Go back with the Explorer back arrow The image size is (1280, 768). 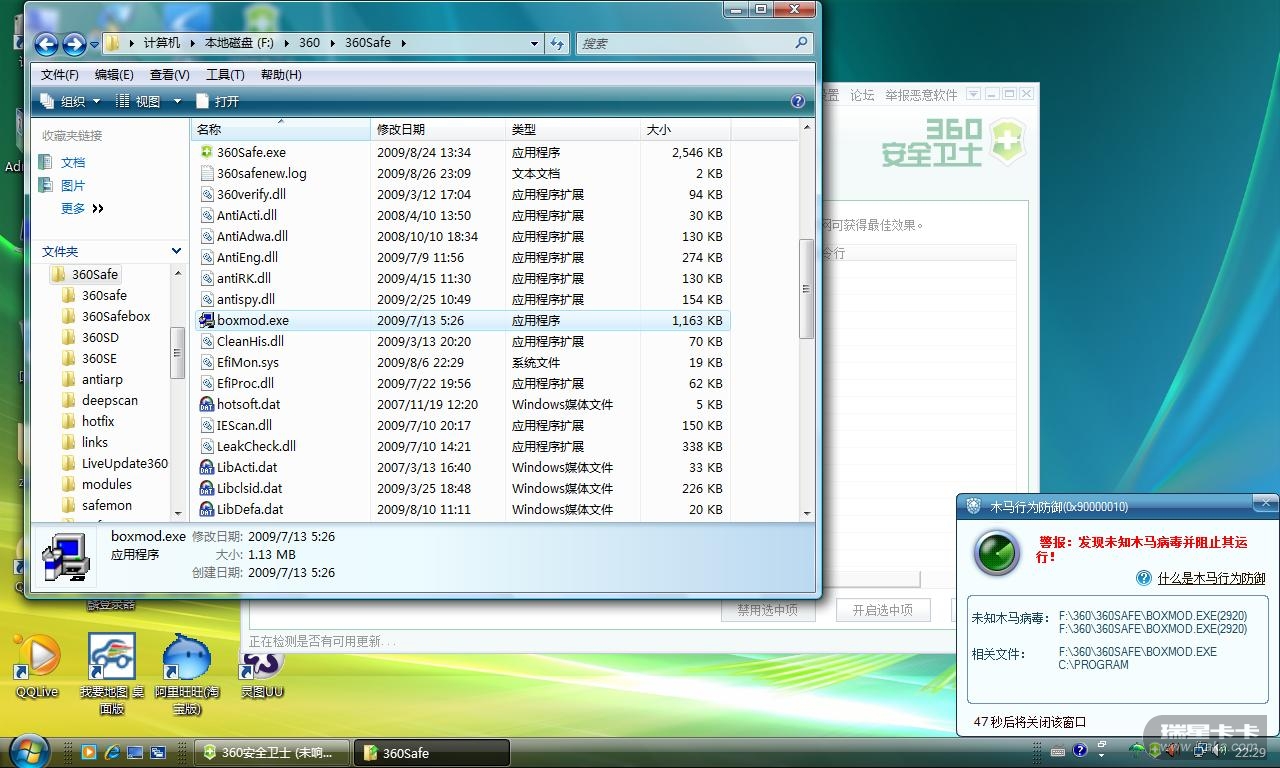point(46,44)
